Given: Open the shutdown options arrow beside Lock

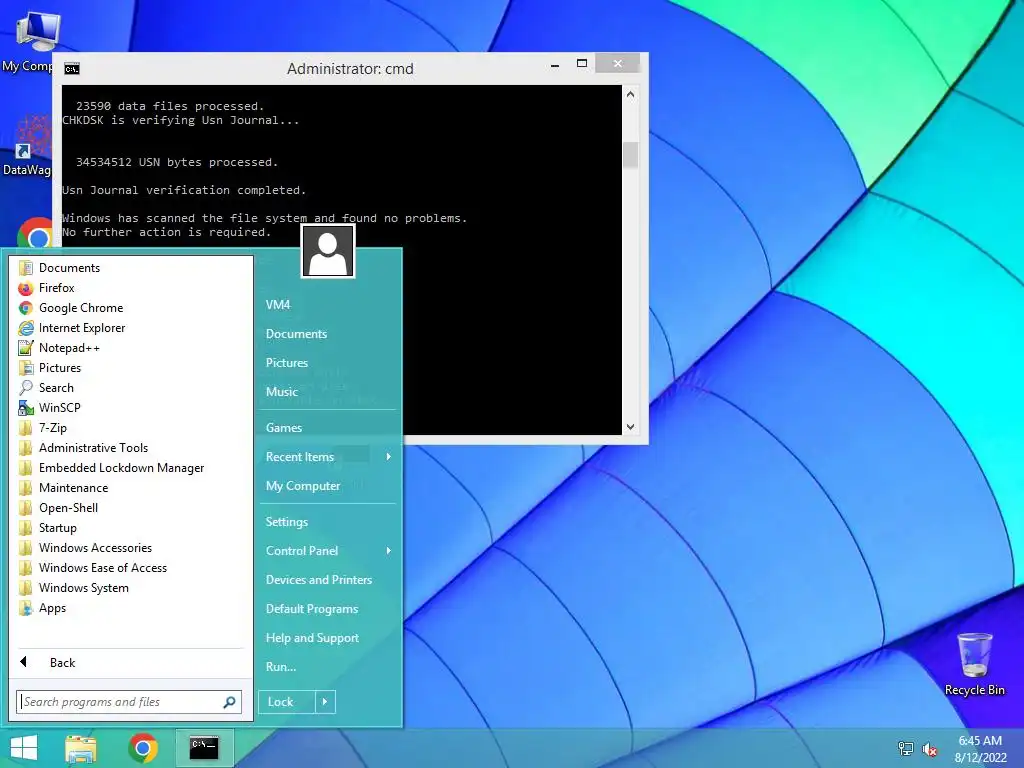Looking at the screenshot, I should (325, 702).
